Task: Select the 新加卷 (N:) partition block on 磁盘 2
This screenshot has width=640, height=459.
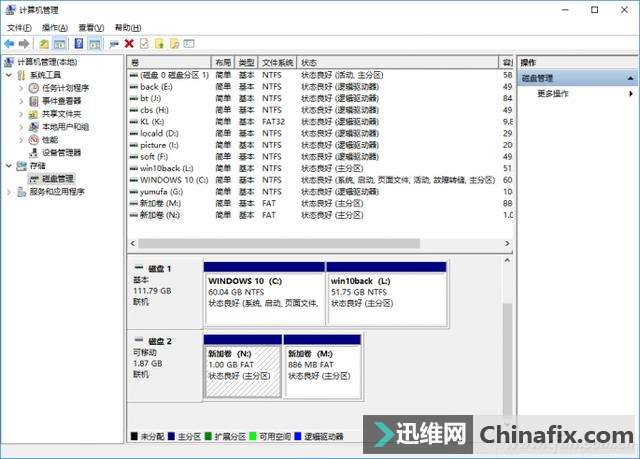Action: coord(242,366)
